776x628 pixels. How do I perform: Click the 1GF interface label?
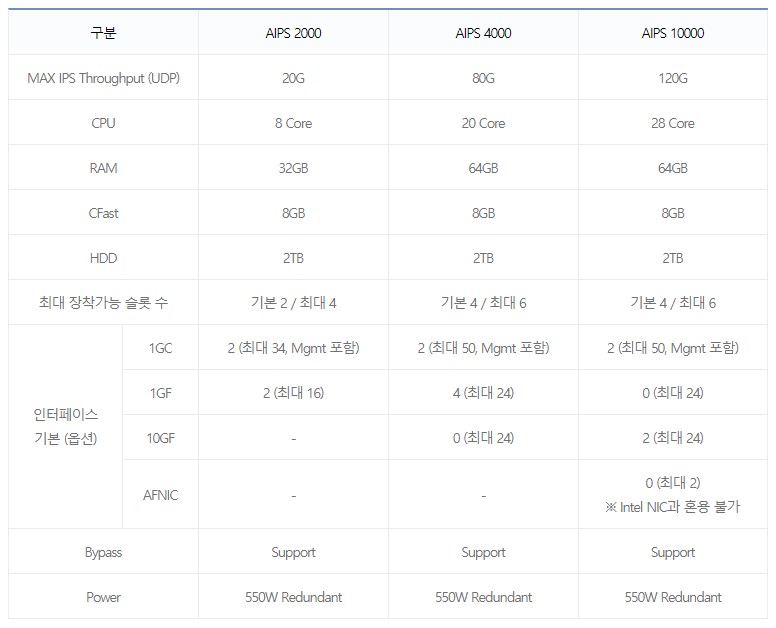(160, 393)
